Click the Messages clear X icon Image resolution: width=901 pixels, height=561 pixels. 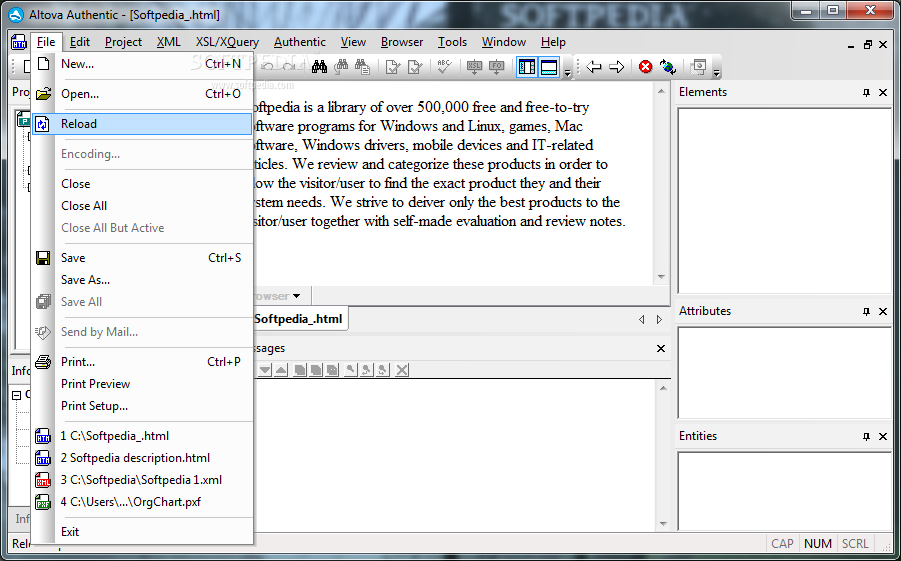(402, 370)
